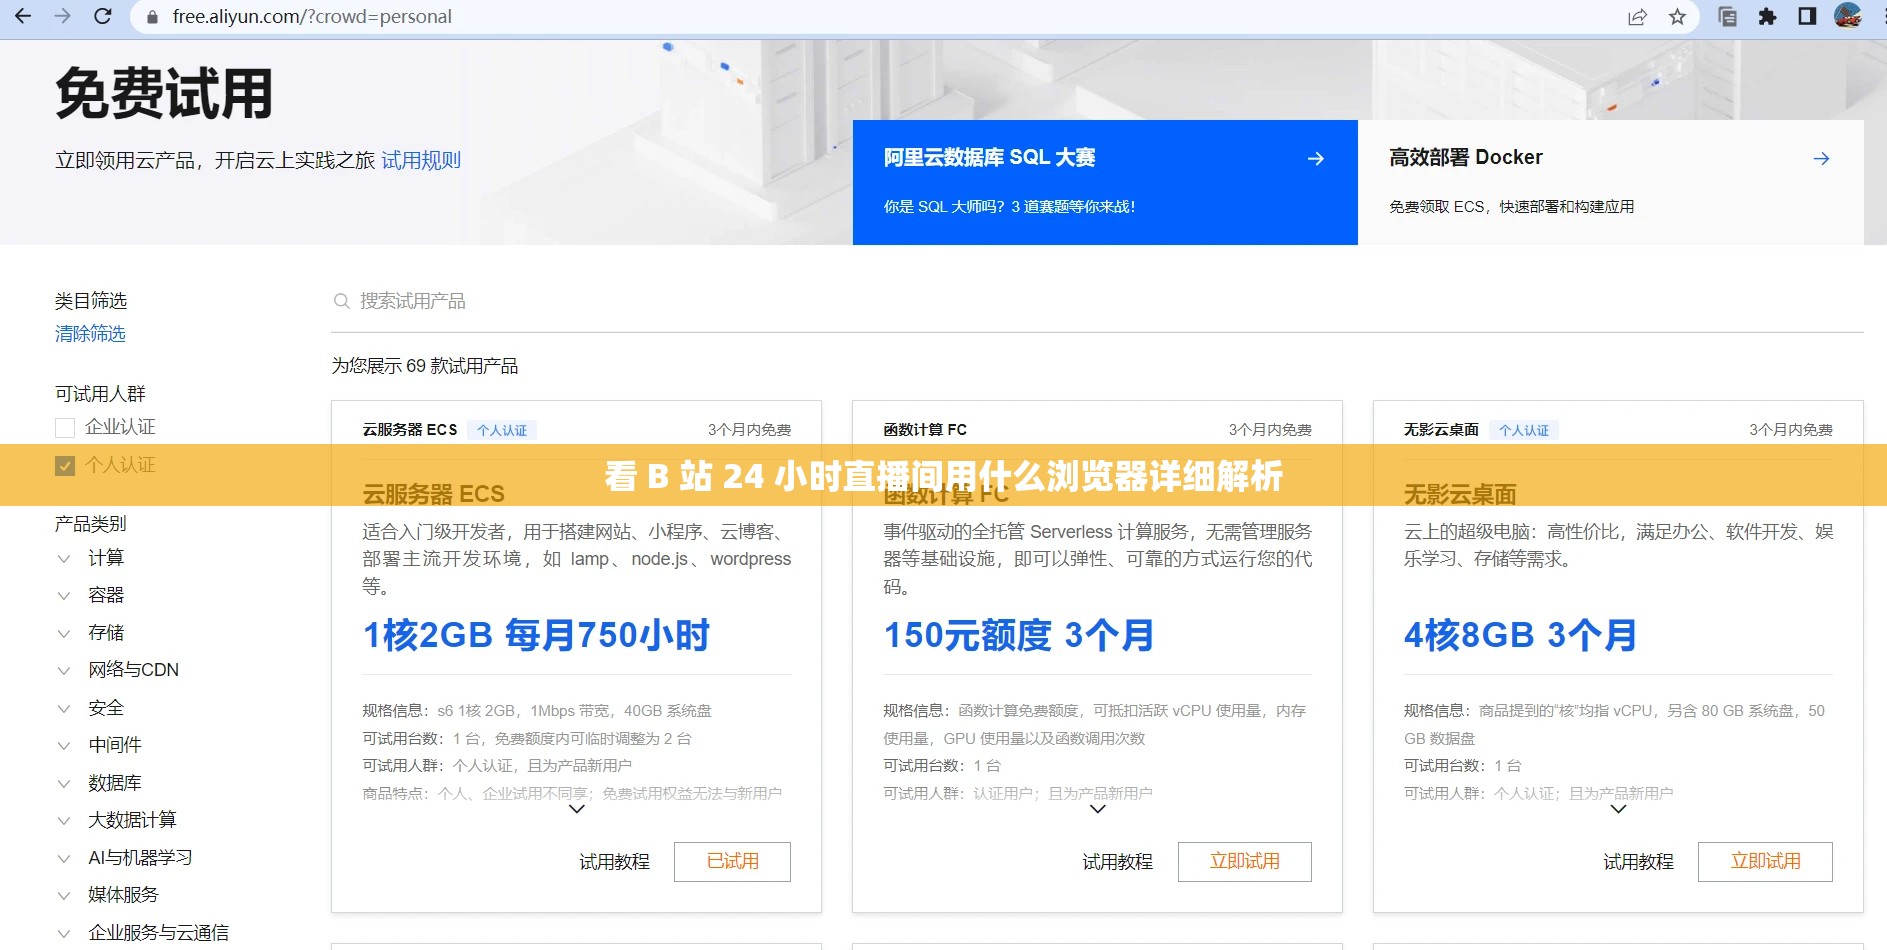Expand the 网络与CDN category
The image size is (1887, 950).
tap(64, 670)
